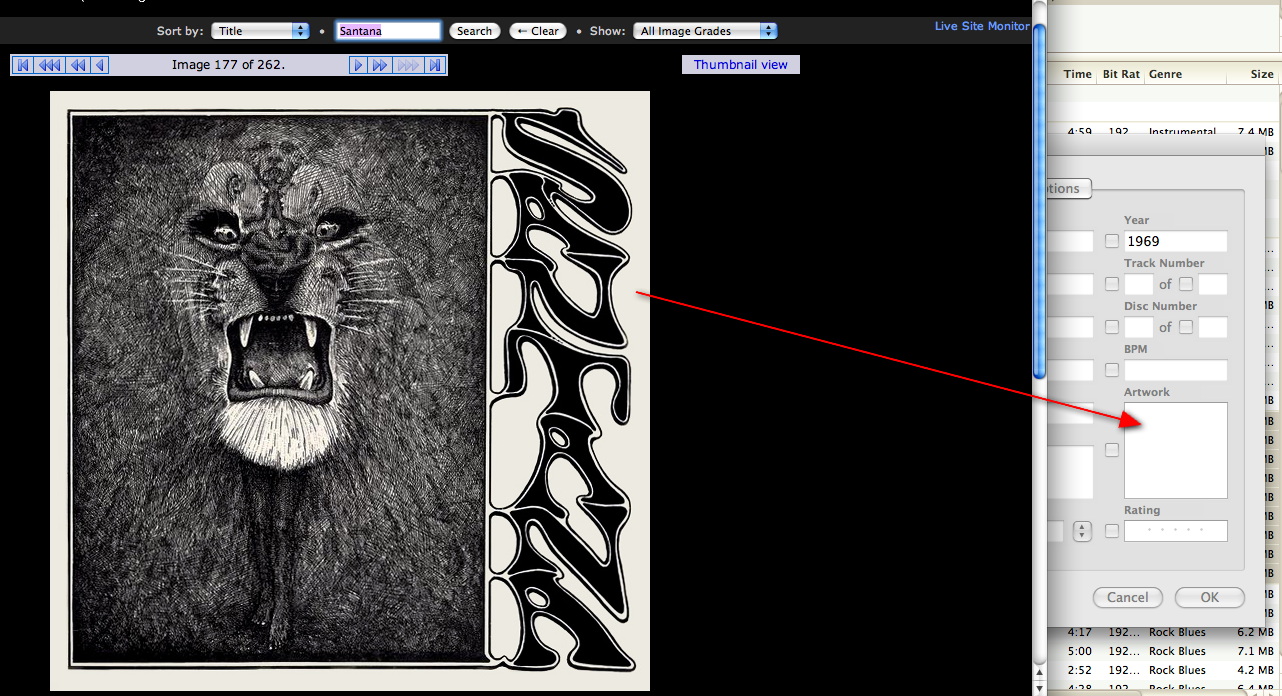The image size is (1282, 696).
Task: Sort iTunes list by Bit Rate column
Action: coord(1121,74)
